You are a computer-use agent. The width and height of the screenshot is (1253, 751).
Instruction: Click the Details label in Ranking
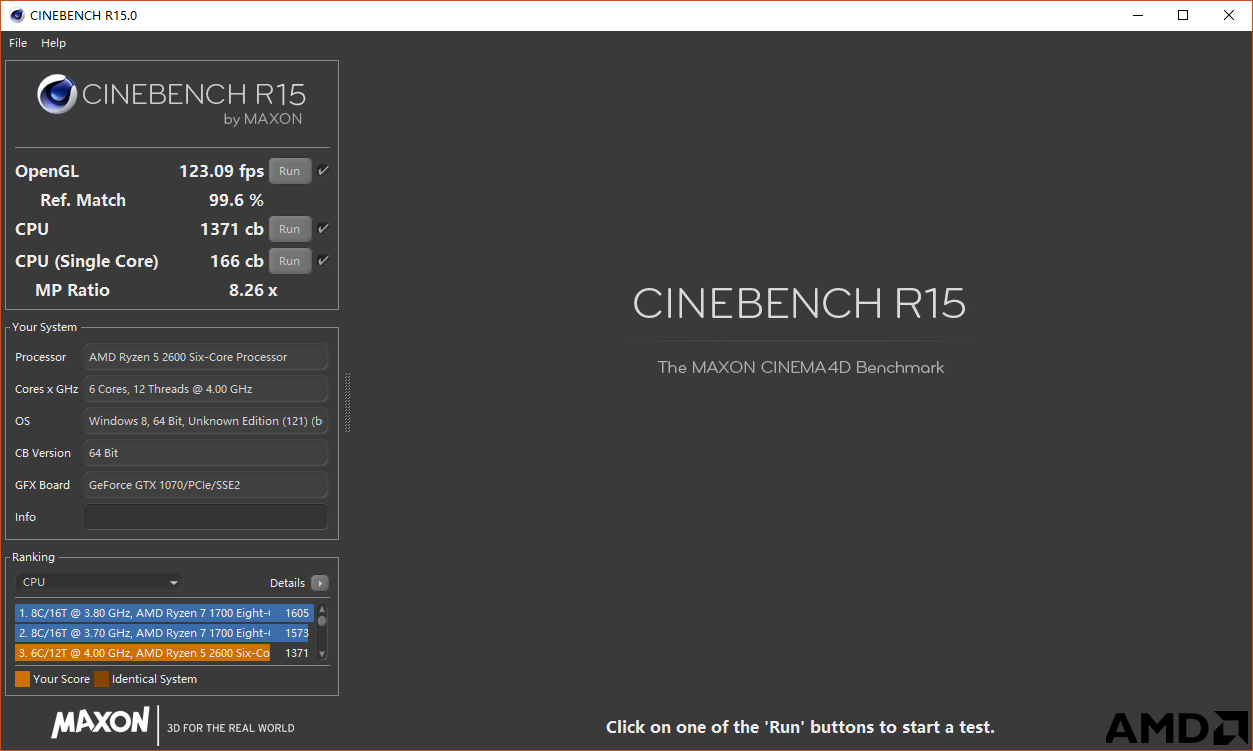(287, 583)
